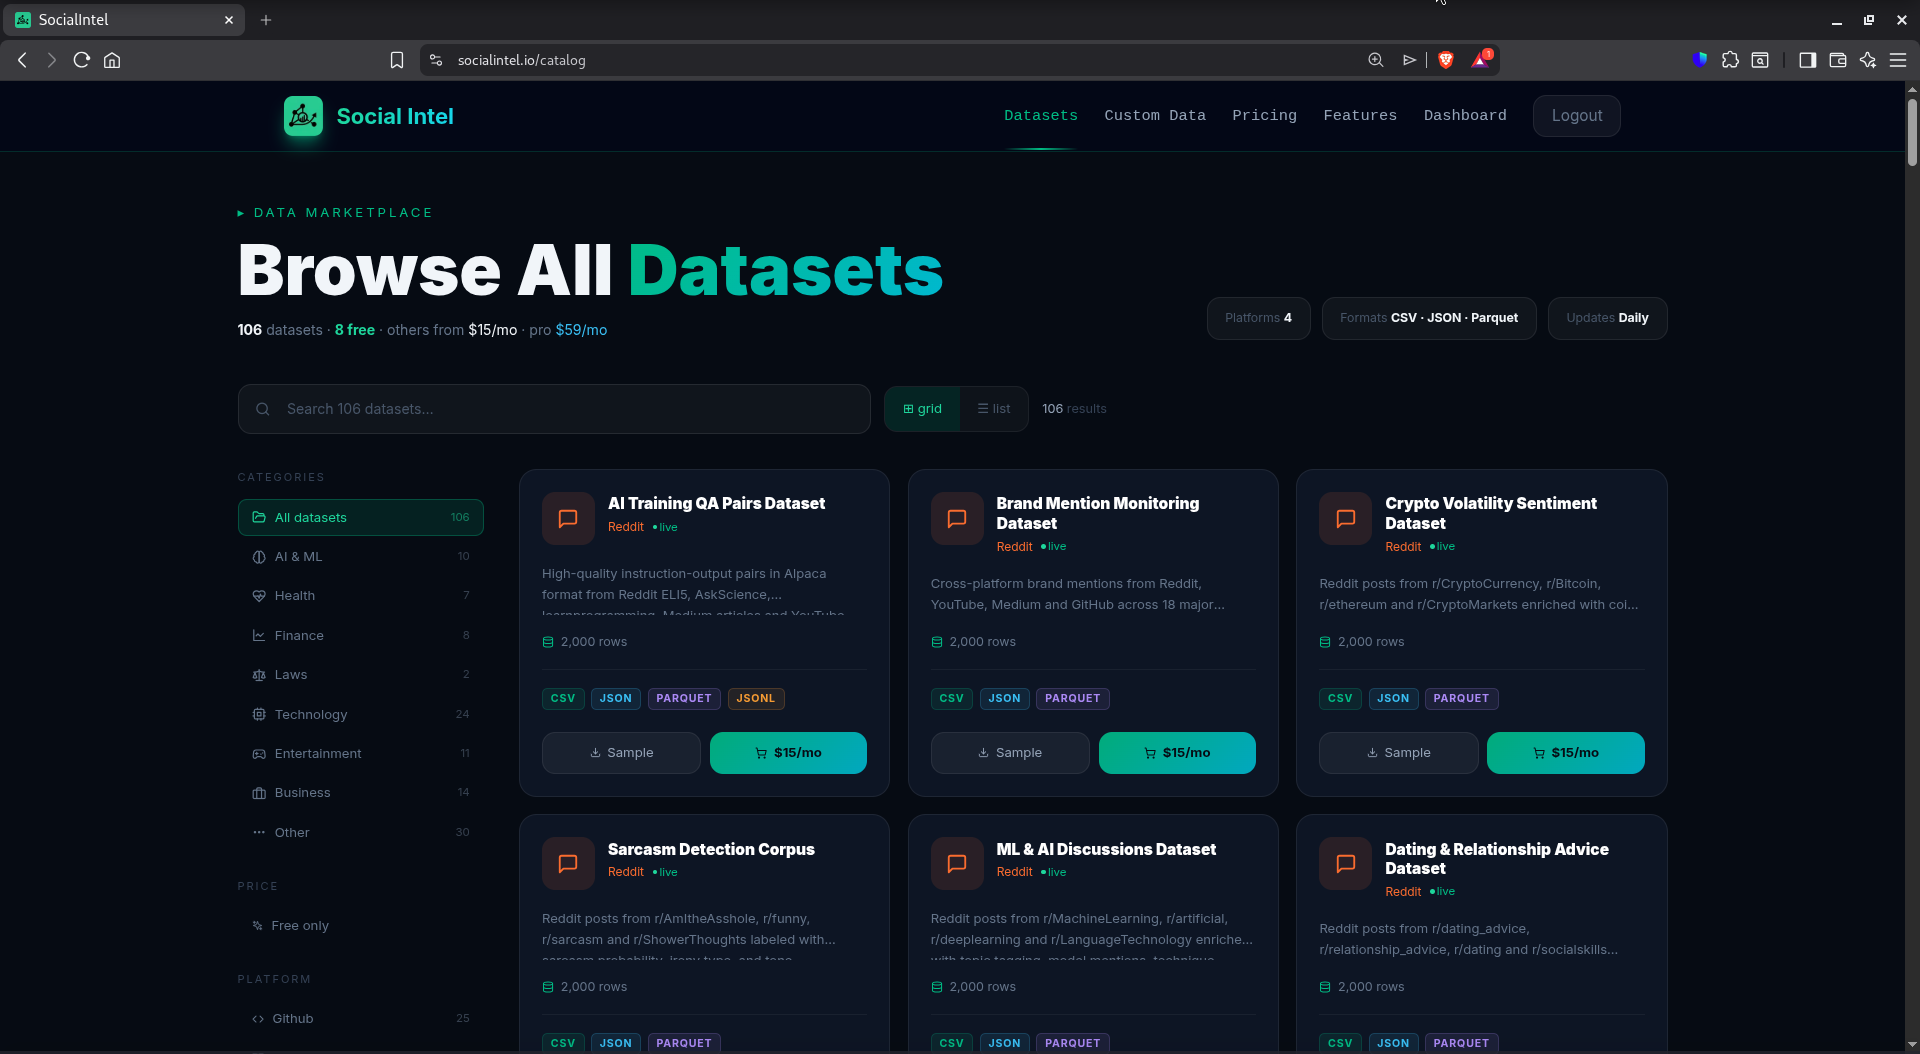Click the Social Intel logo icon

303,116
